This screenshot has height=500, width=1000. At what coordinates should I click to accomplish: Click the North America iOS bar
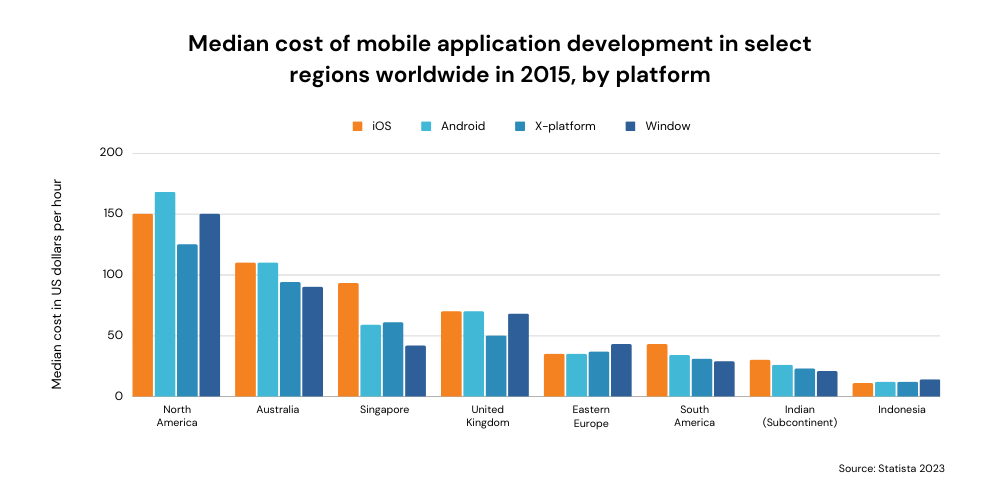(x=143, y=305)
